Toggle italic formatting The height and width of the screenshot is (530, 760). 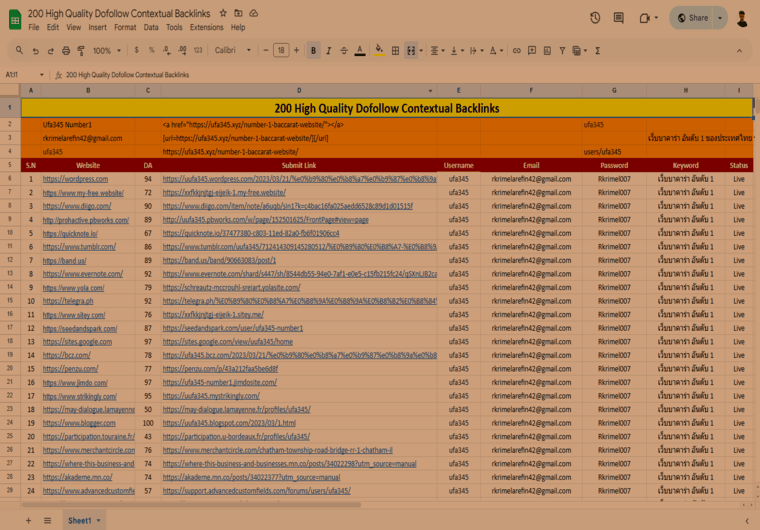(x=328, y=50)
